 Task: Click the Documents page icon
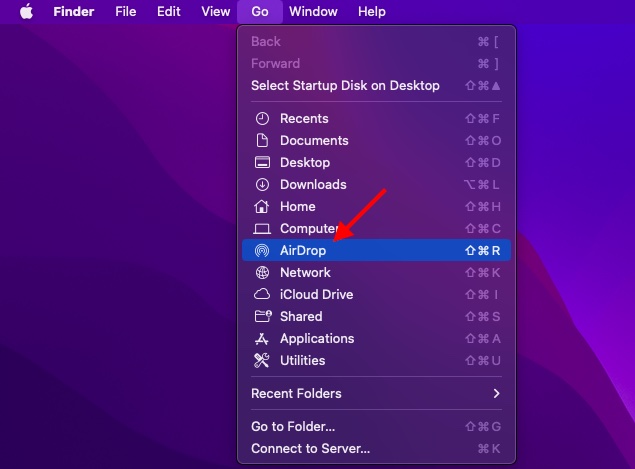(262, 141)
